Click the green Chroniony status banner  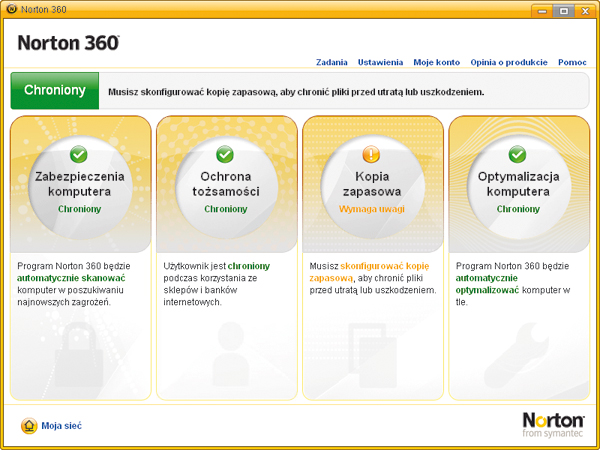click(55, 91)
